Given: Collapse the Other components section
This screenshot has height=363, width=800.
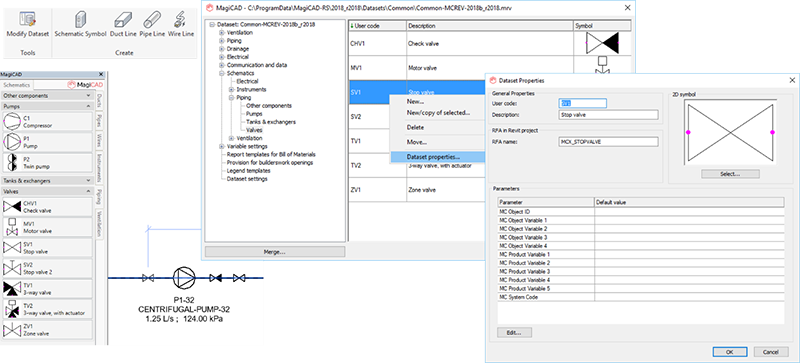Looking at the screenshot, I should [89, 96].
